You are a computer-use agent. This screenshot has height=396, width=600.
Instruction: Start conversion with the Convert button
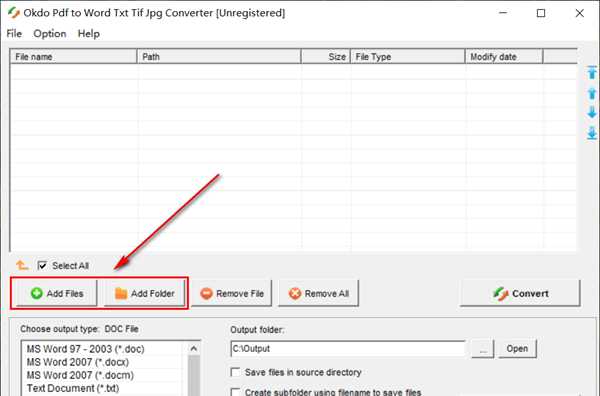coord(520,293)
